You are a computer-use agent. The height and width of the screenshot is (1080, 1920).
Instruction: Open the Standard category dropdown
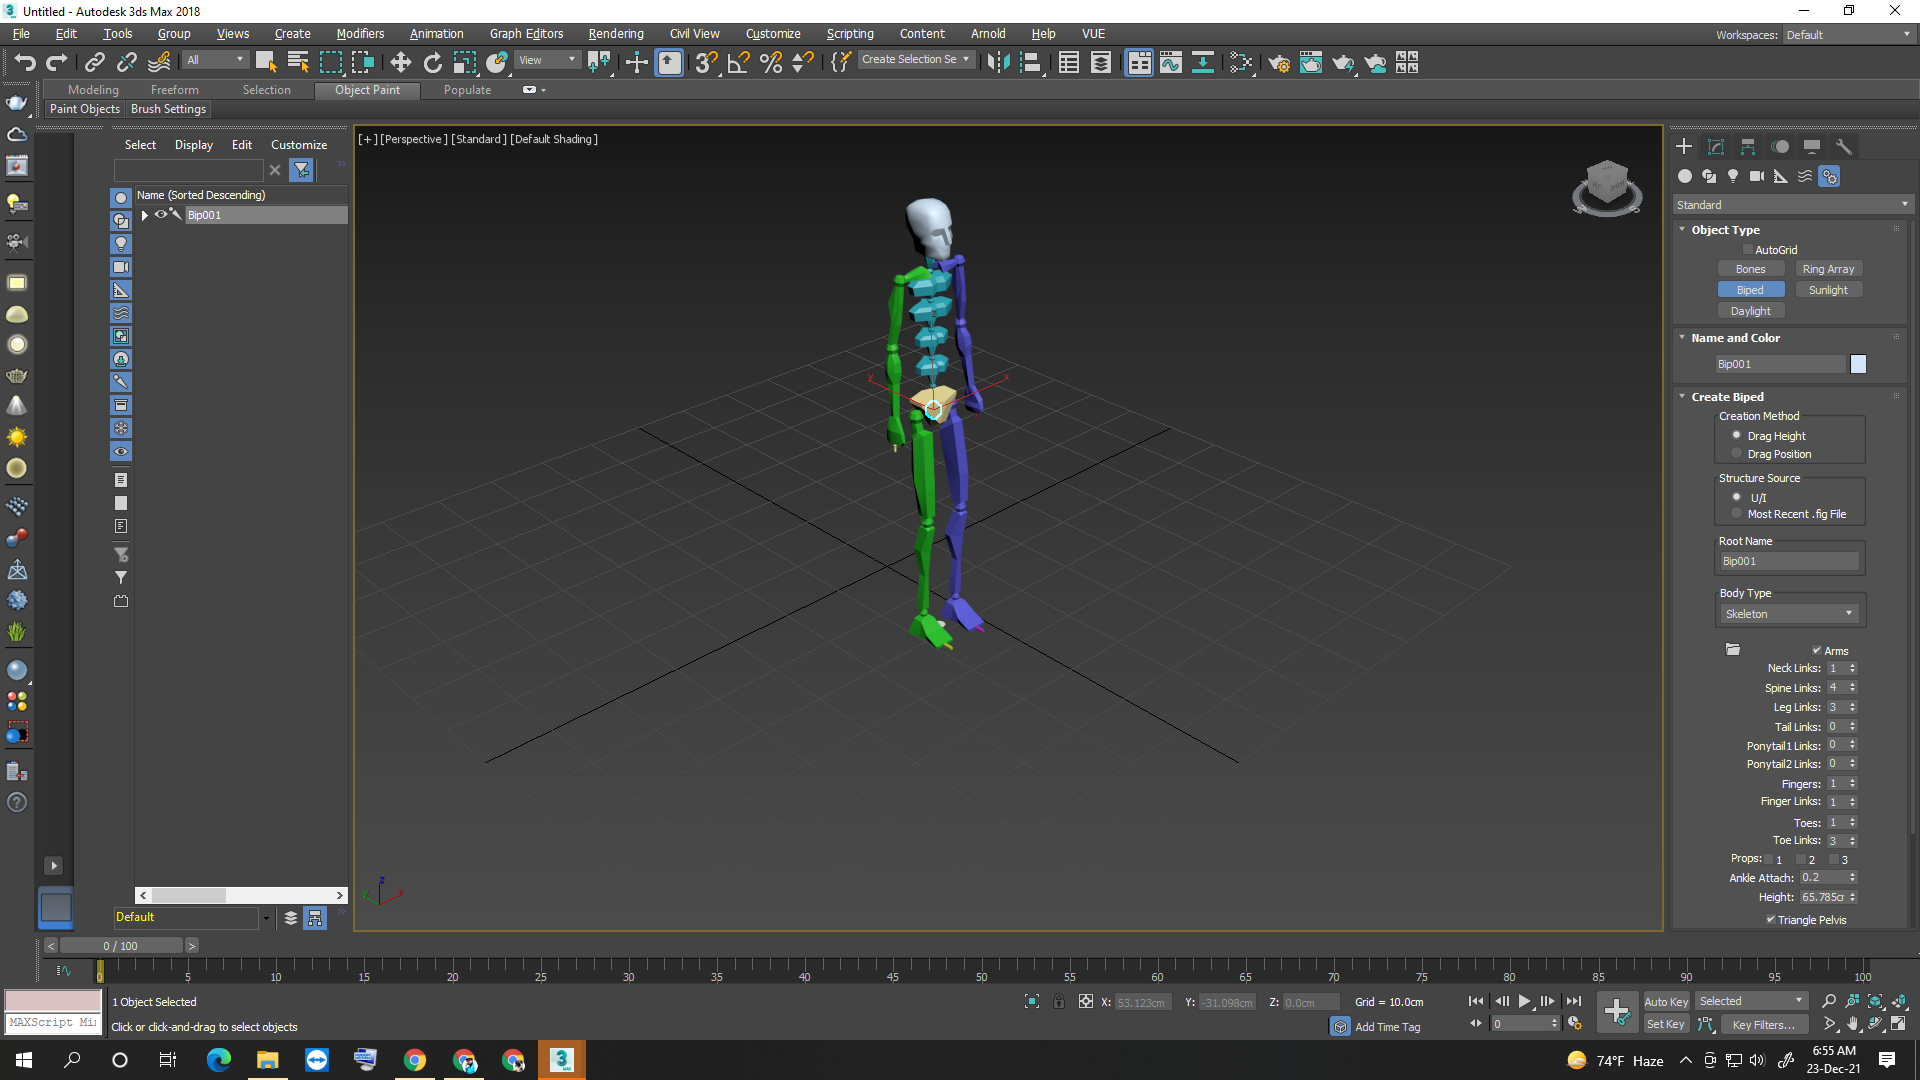pos(1792,204)
